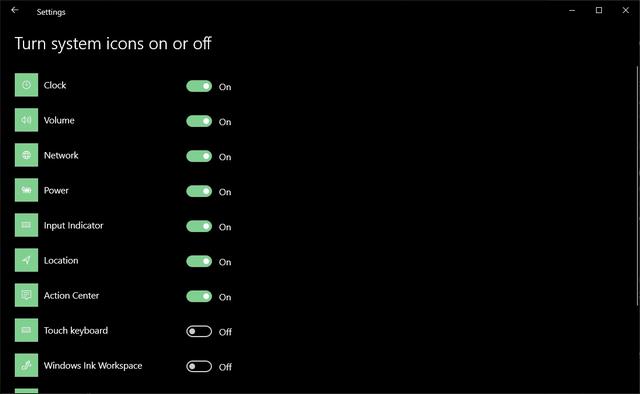Viewport: 640px width, 394px height.
Task: Click the Power battery icon tile
Action: tap(27, 190)
